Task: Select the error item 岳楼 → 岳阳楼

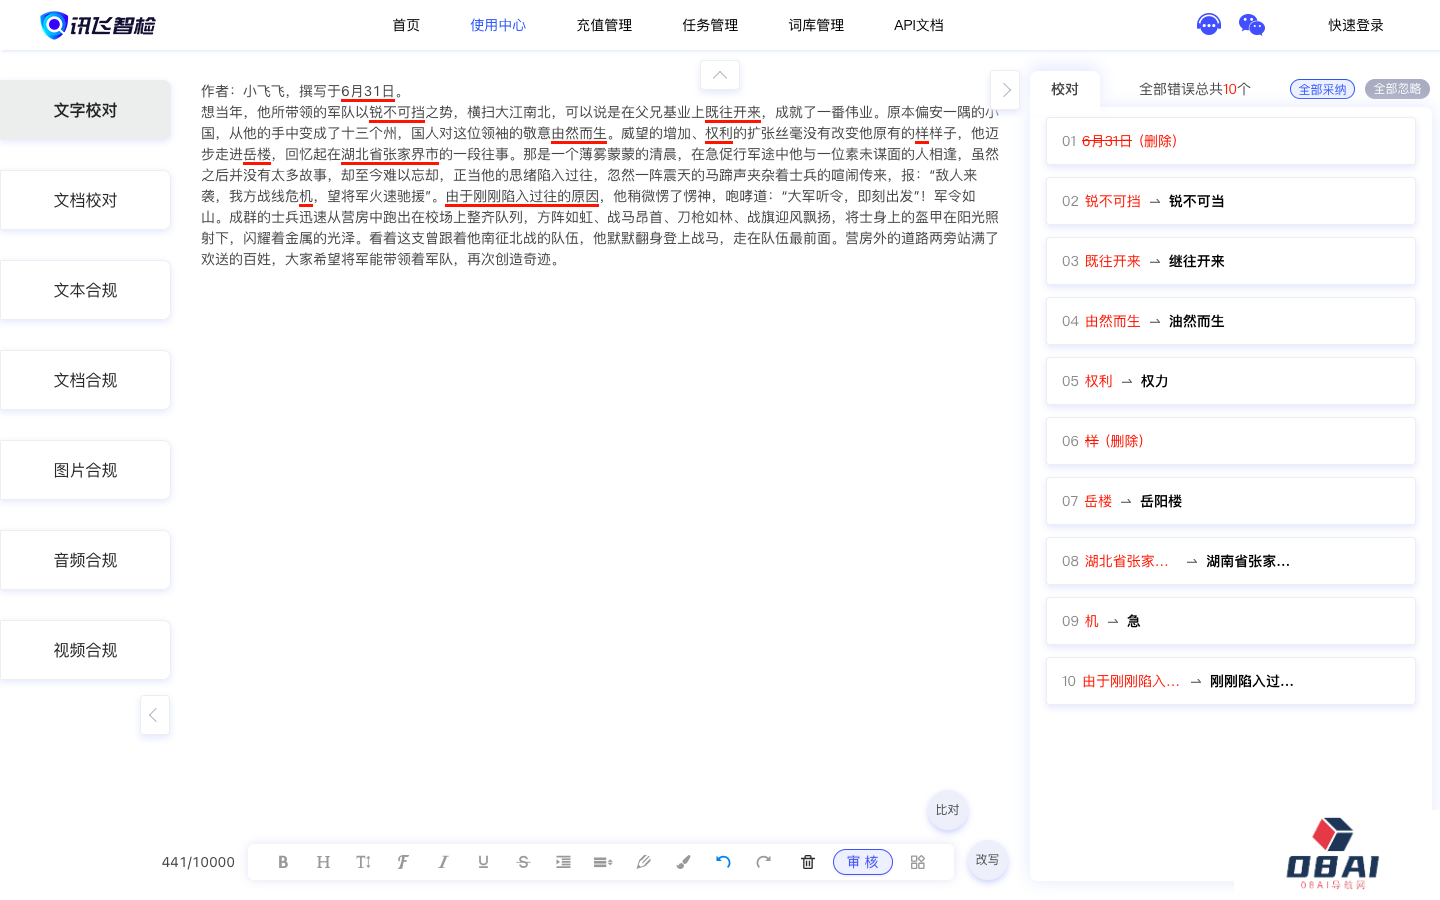Action: 1230,501
